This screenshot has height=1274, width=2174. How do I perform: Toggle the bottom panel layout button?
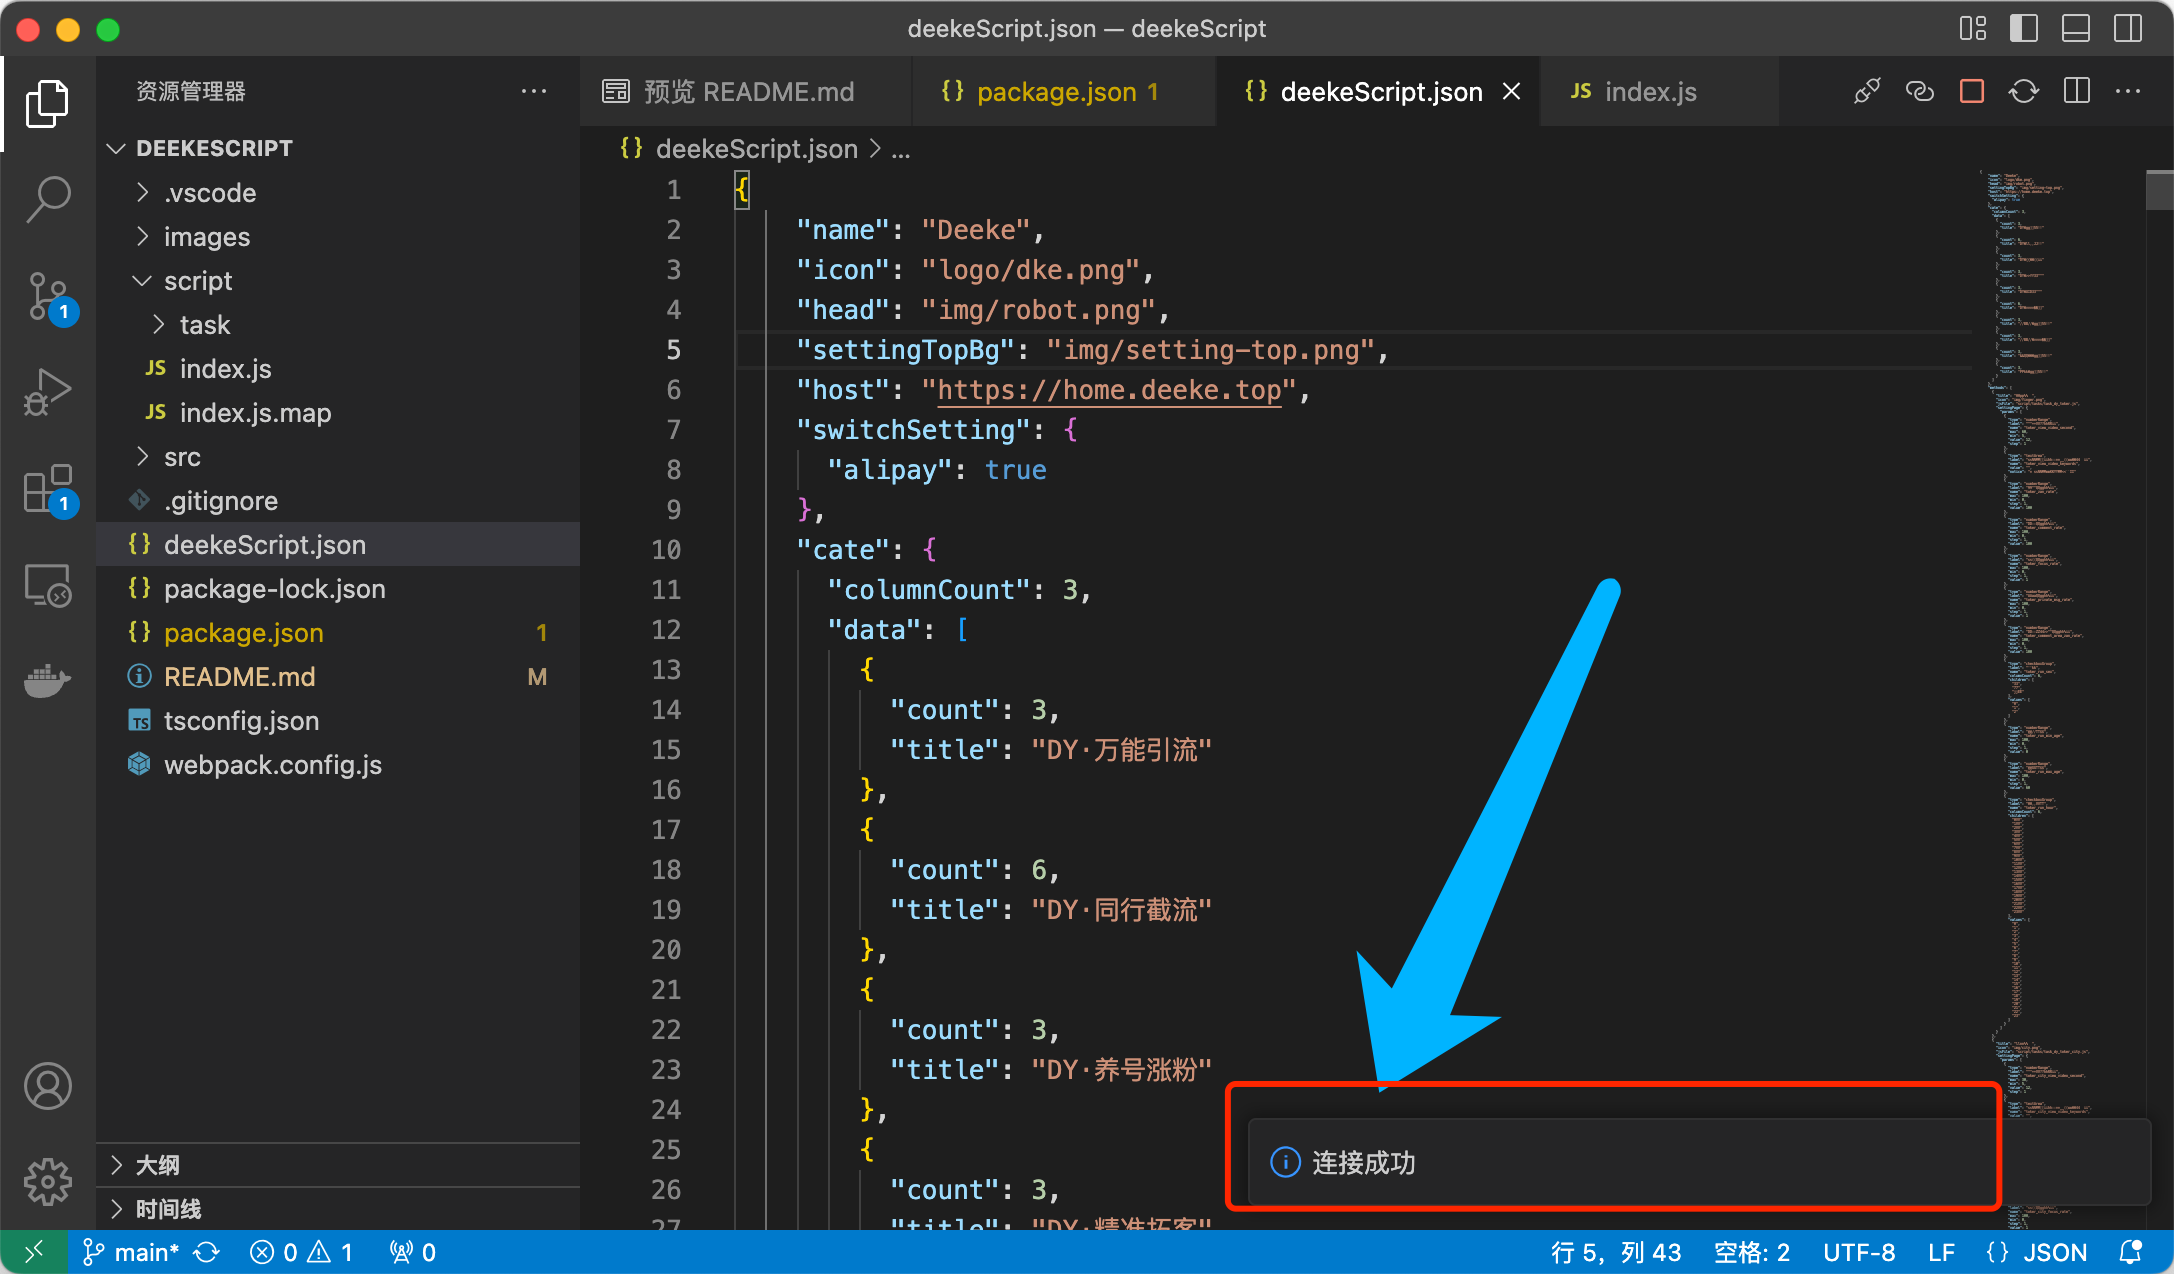(2075, 28)
